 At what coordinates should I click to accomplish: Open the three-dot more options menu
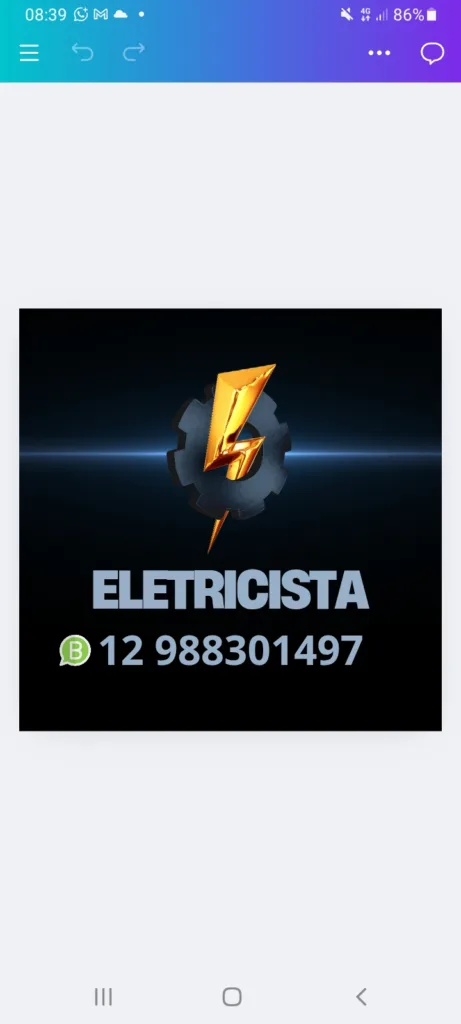tap(379, 53)
